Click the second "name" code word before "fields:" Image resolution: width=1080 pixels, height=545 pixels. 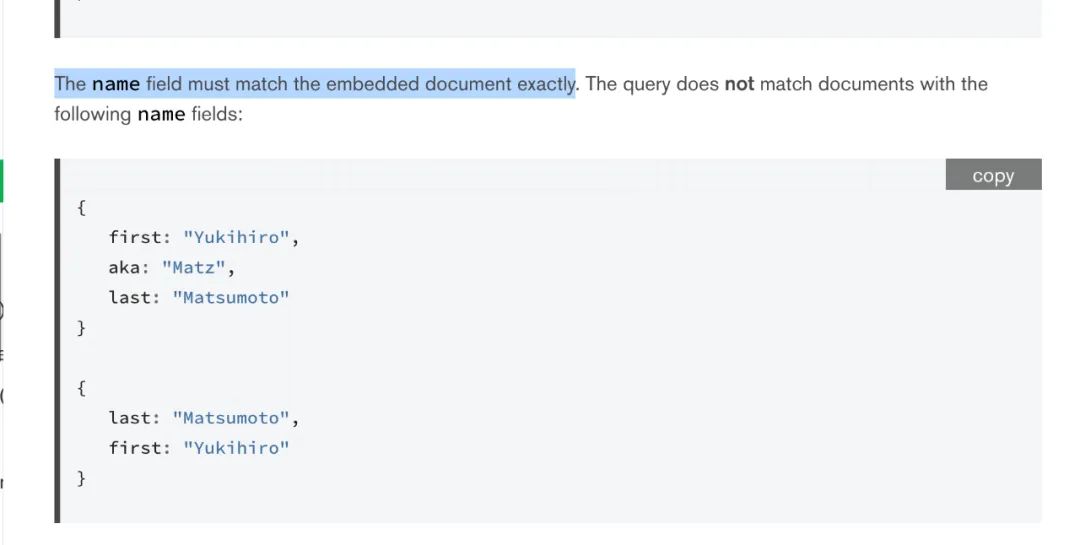161,114
